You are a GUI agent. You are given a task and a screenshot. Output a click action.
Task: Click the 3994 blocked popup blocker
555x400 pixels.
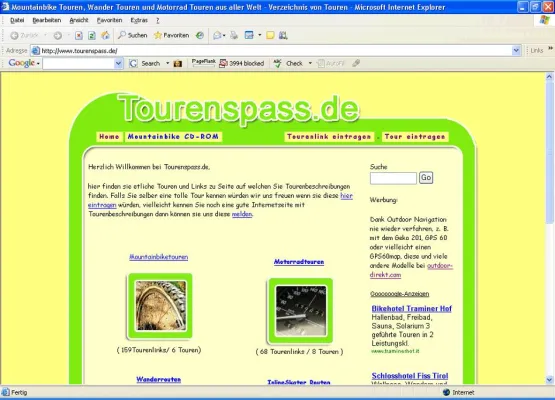tap(242, 63)
